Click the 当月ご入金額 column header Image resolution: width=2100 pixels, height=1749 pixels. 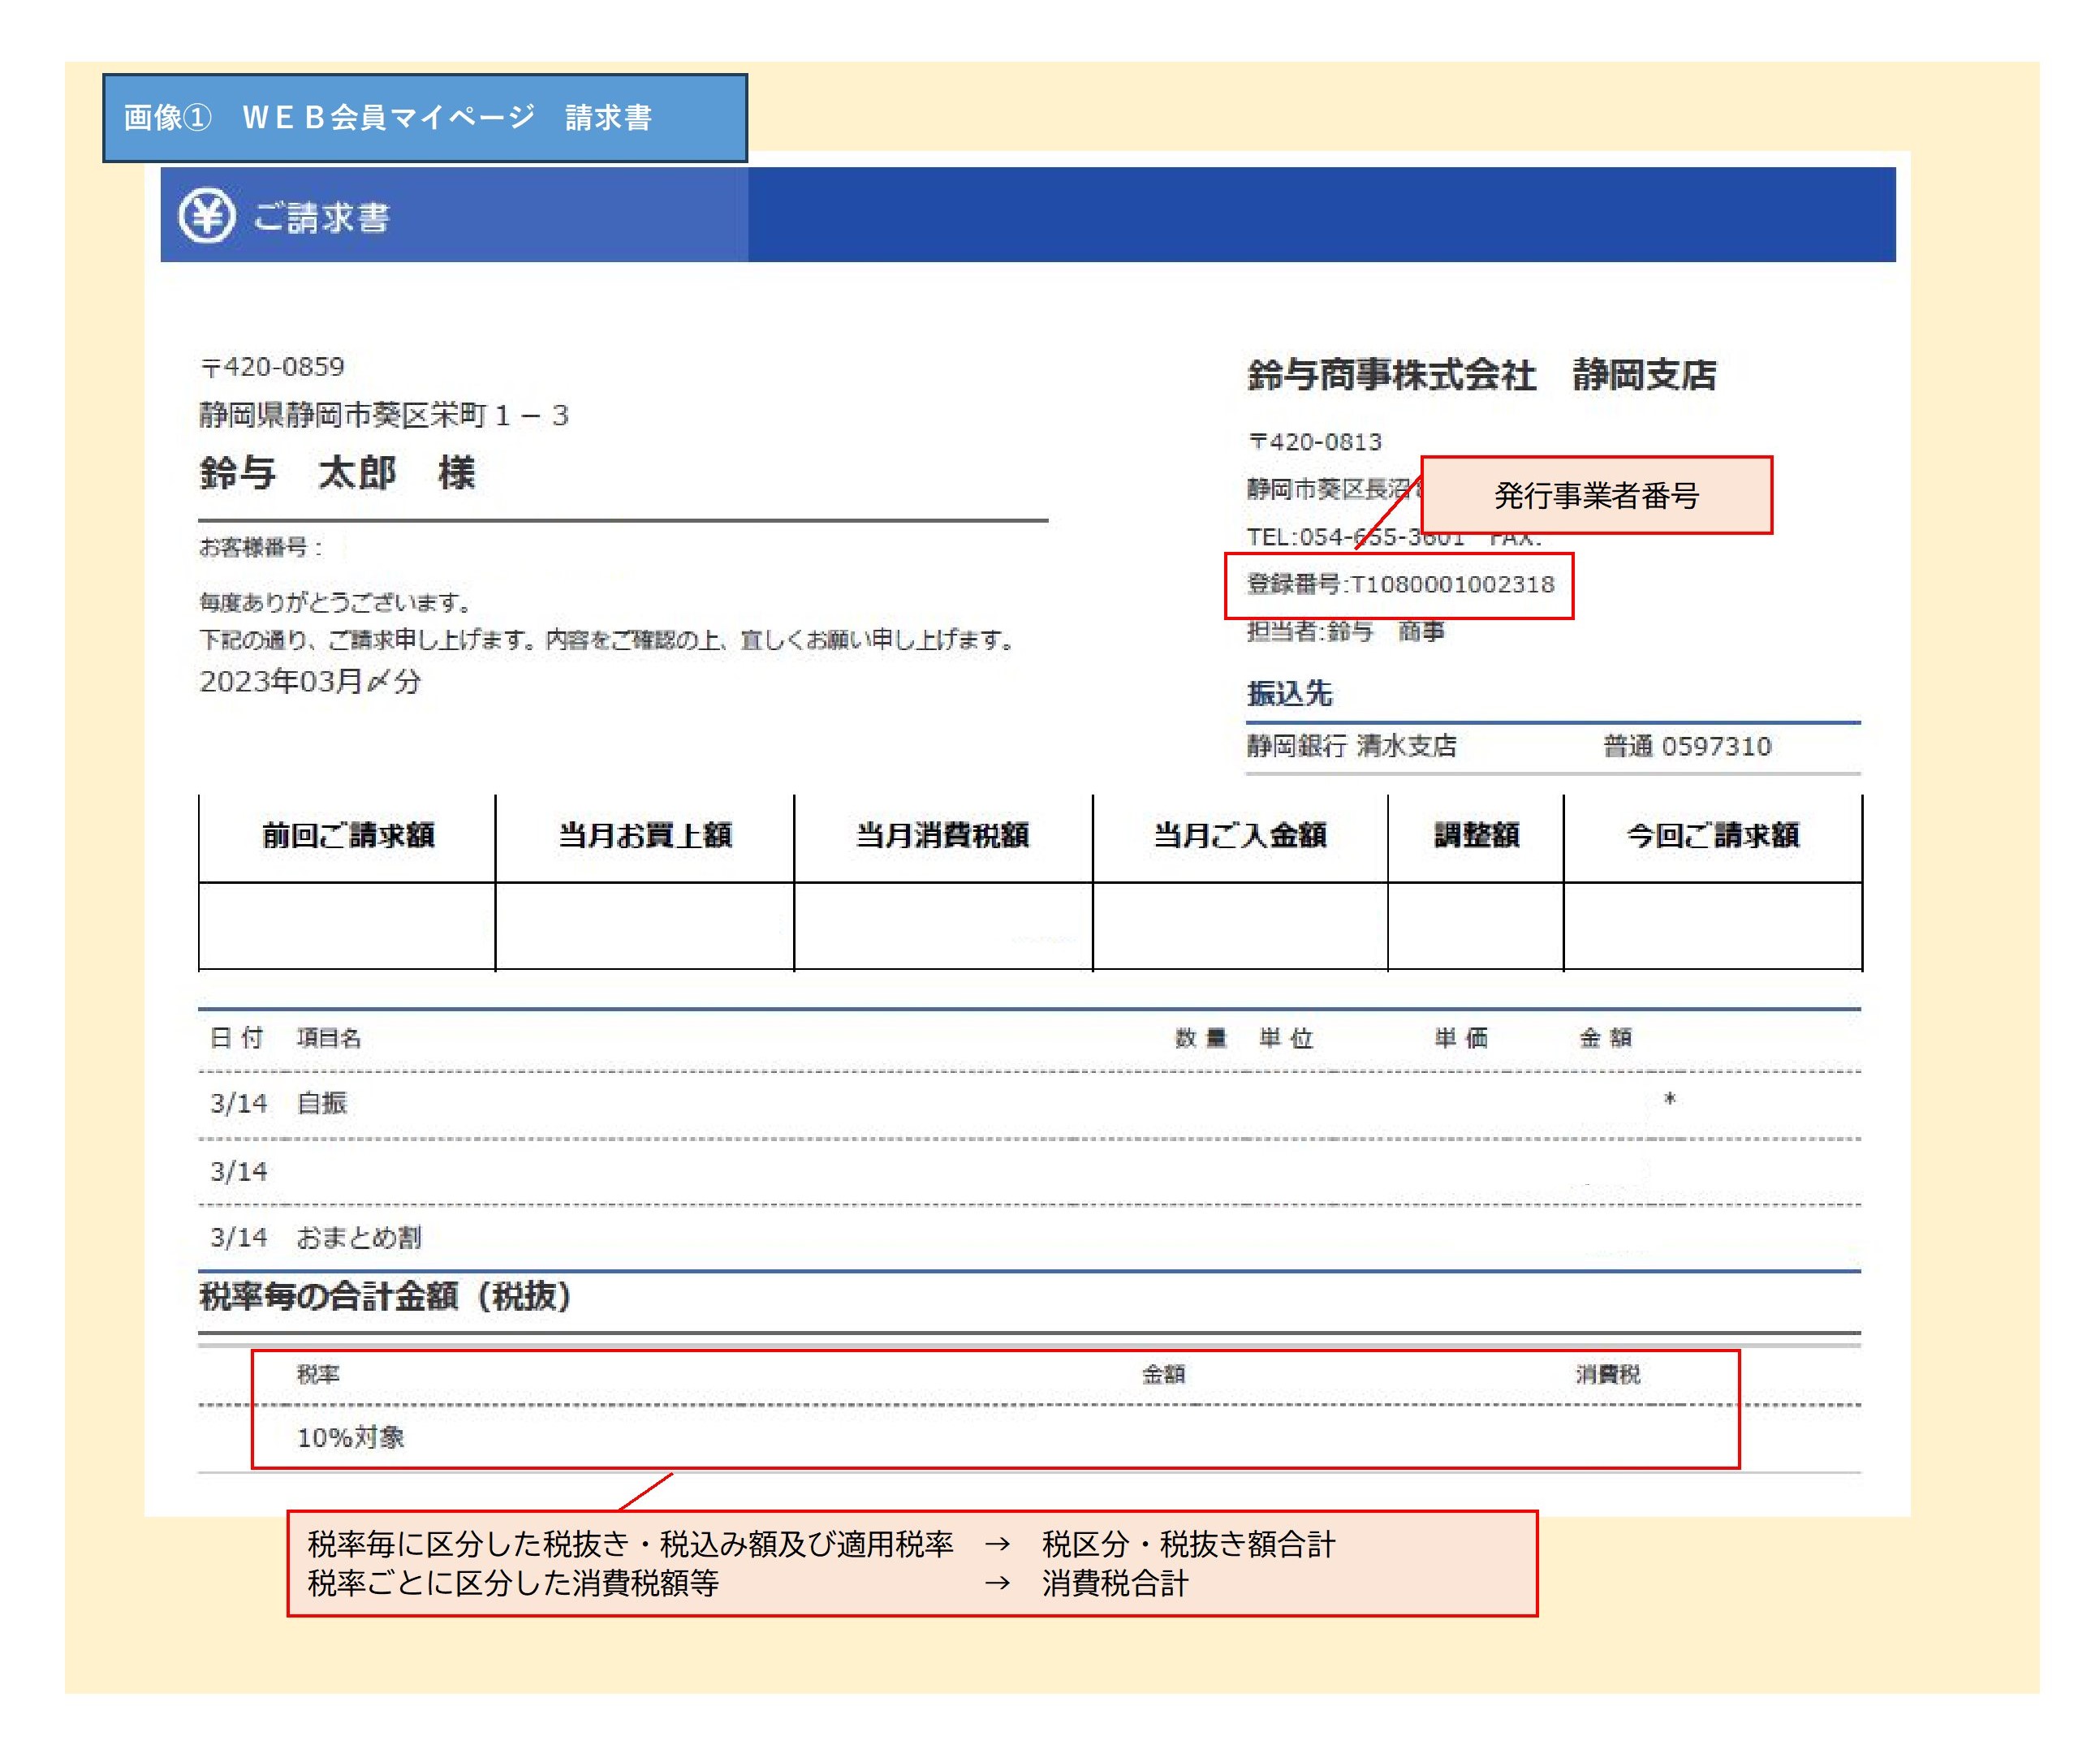click(x=1240, y=836)
